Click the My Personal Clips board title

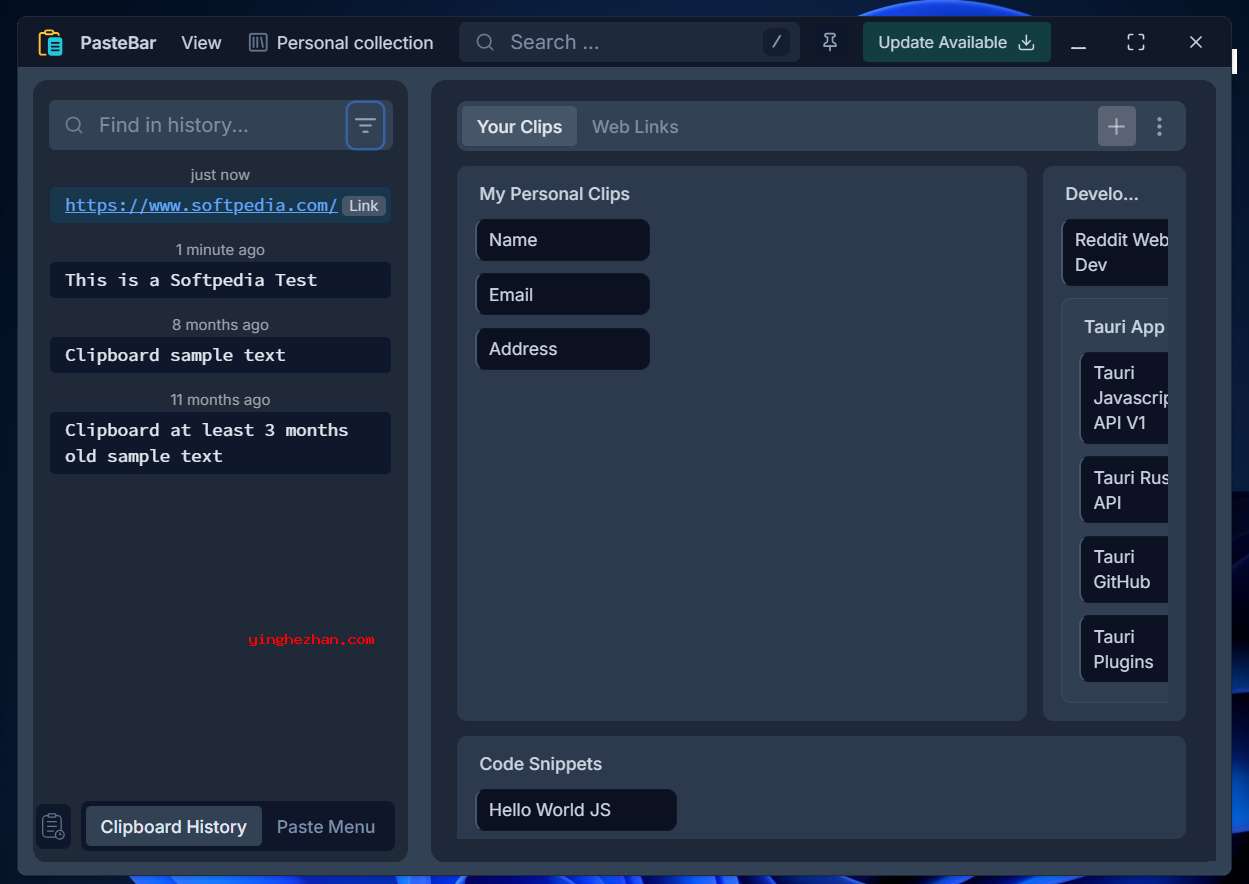555,194
